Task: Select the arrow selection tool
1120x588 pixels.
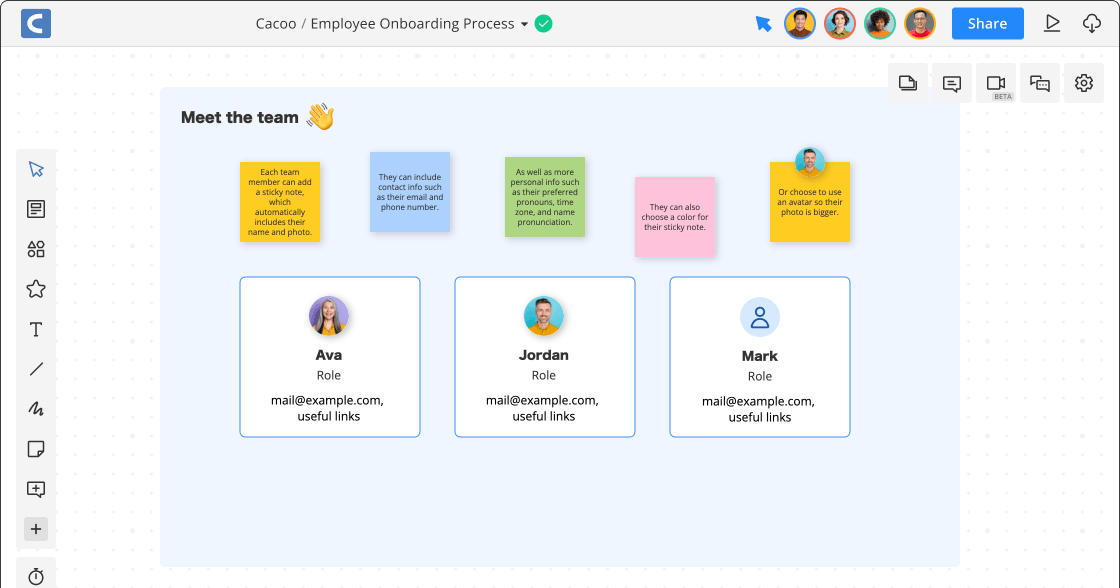Action: pos(36,168)
